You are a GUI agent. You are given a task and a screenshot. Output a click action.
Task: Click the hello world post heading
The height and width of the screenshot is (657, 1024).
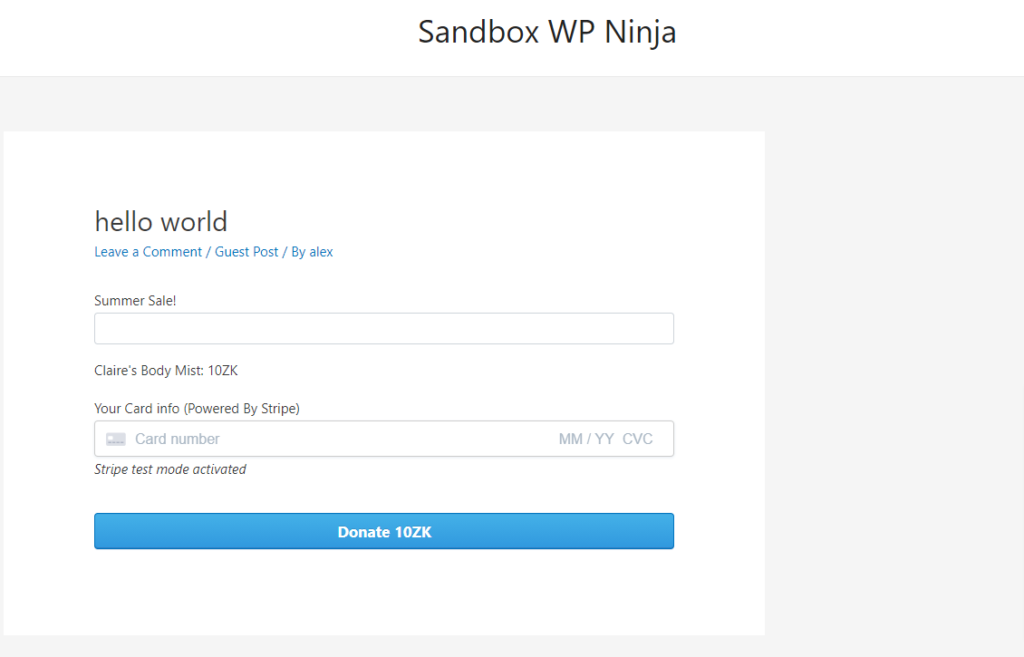pyautogui.click(x=161, y=221)
